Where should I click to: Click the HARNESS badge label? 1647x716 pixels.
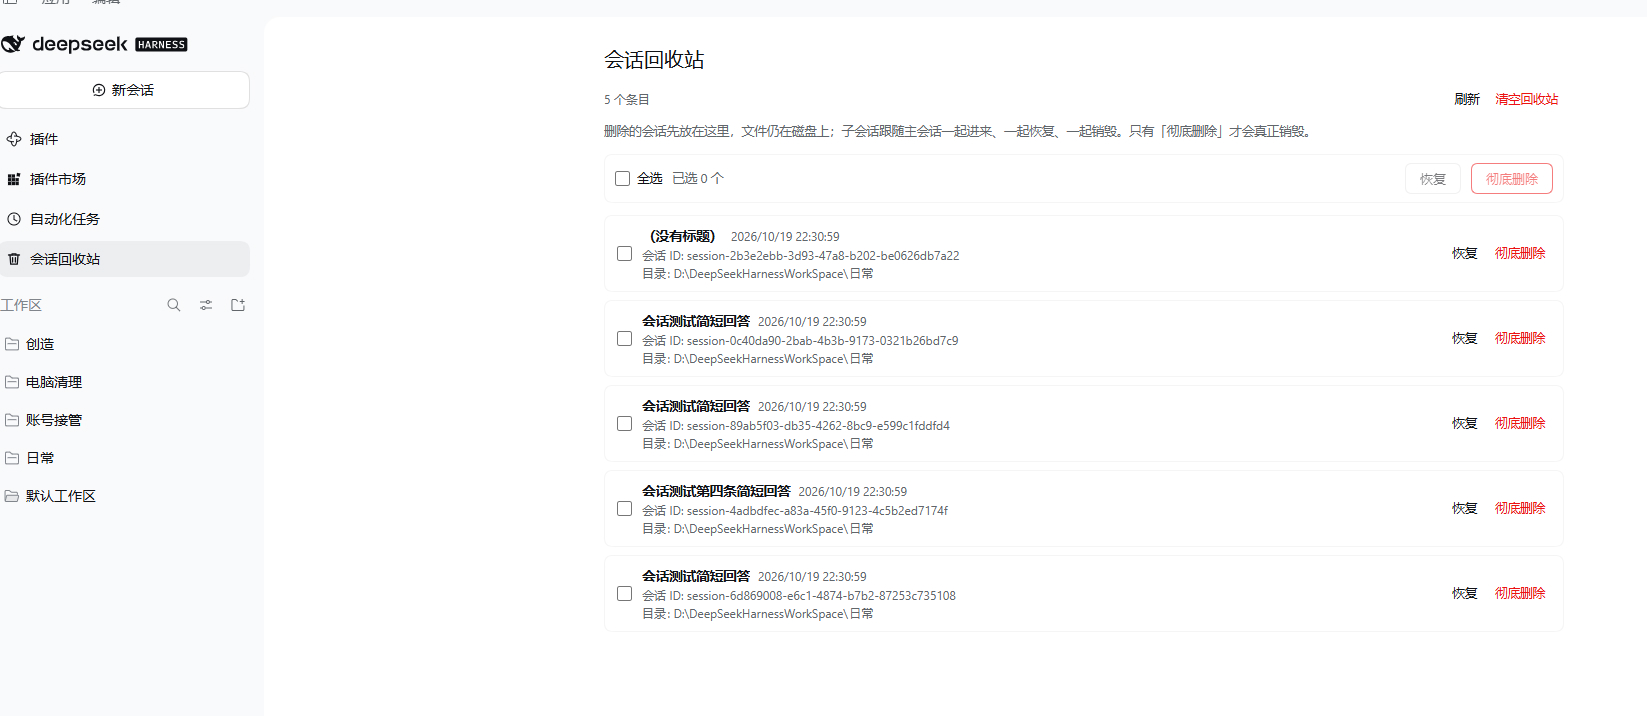(161, 45)
